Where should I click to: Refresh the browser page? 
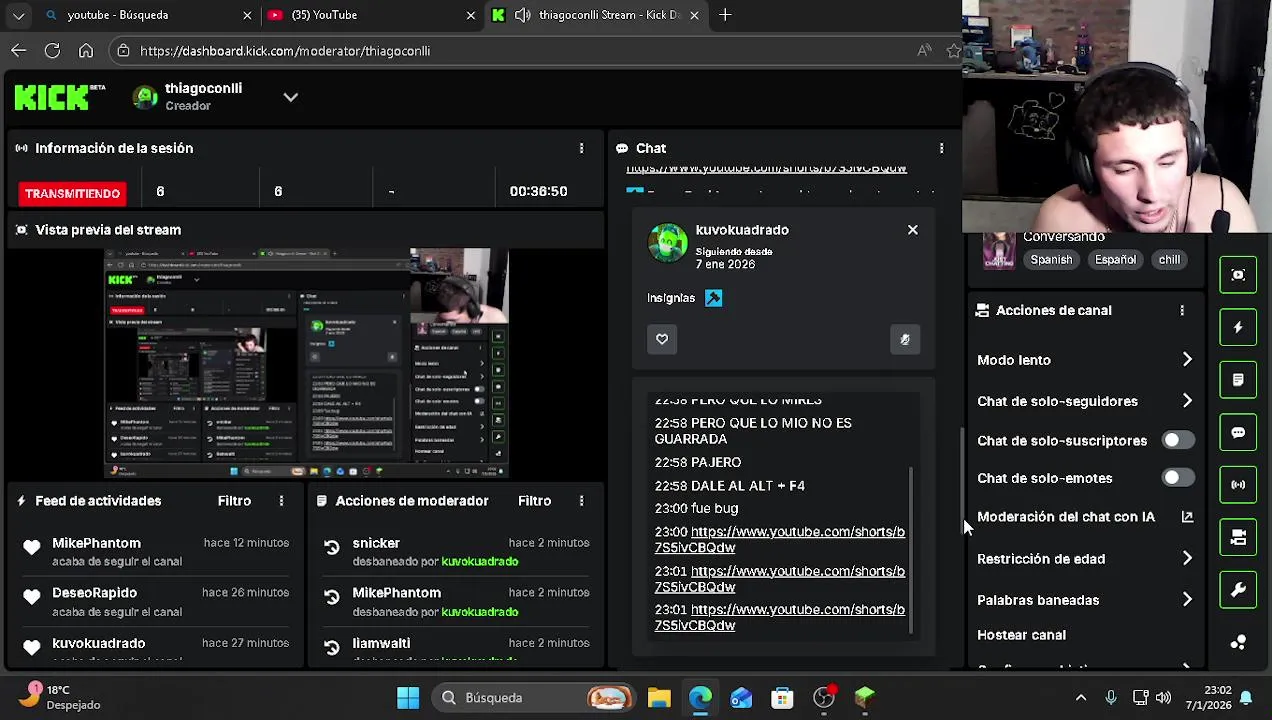52,50
